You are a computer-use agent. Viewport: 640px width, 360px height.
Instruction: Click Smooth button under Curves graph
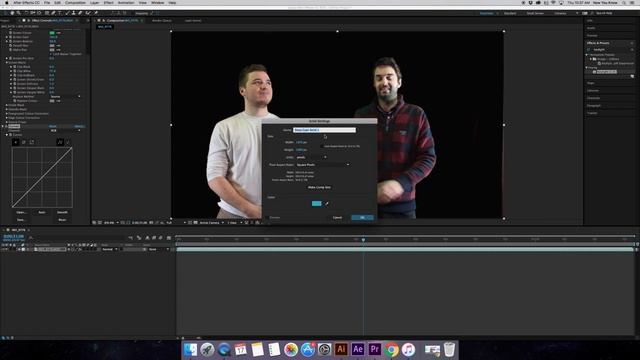pyautogui.click(x=62, y=212)
